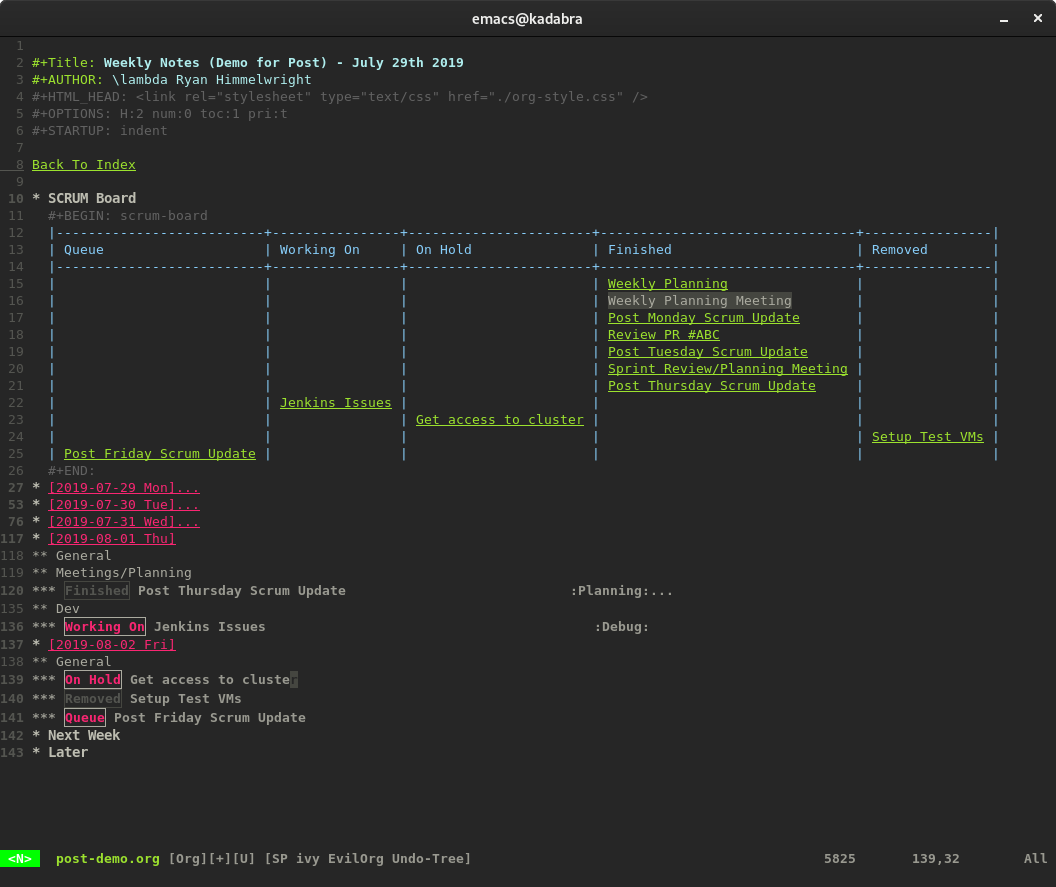Expand the folded 2019-07-31 Wed heading

pos(123,522)
